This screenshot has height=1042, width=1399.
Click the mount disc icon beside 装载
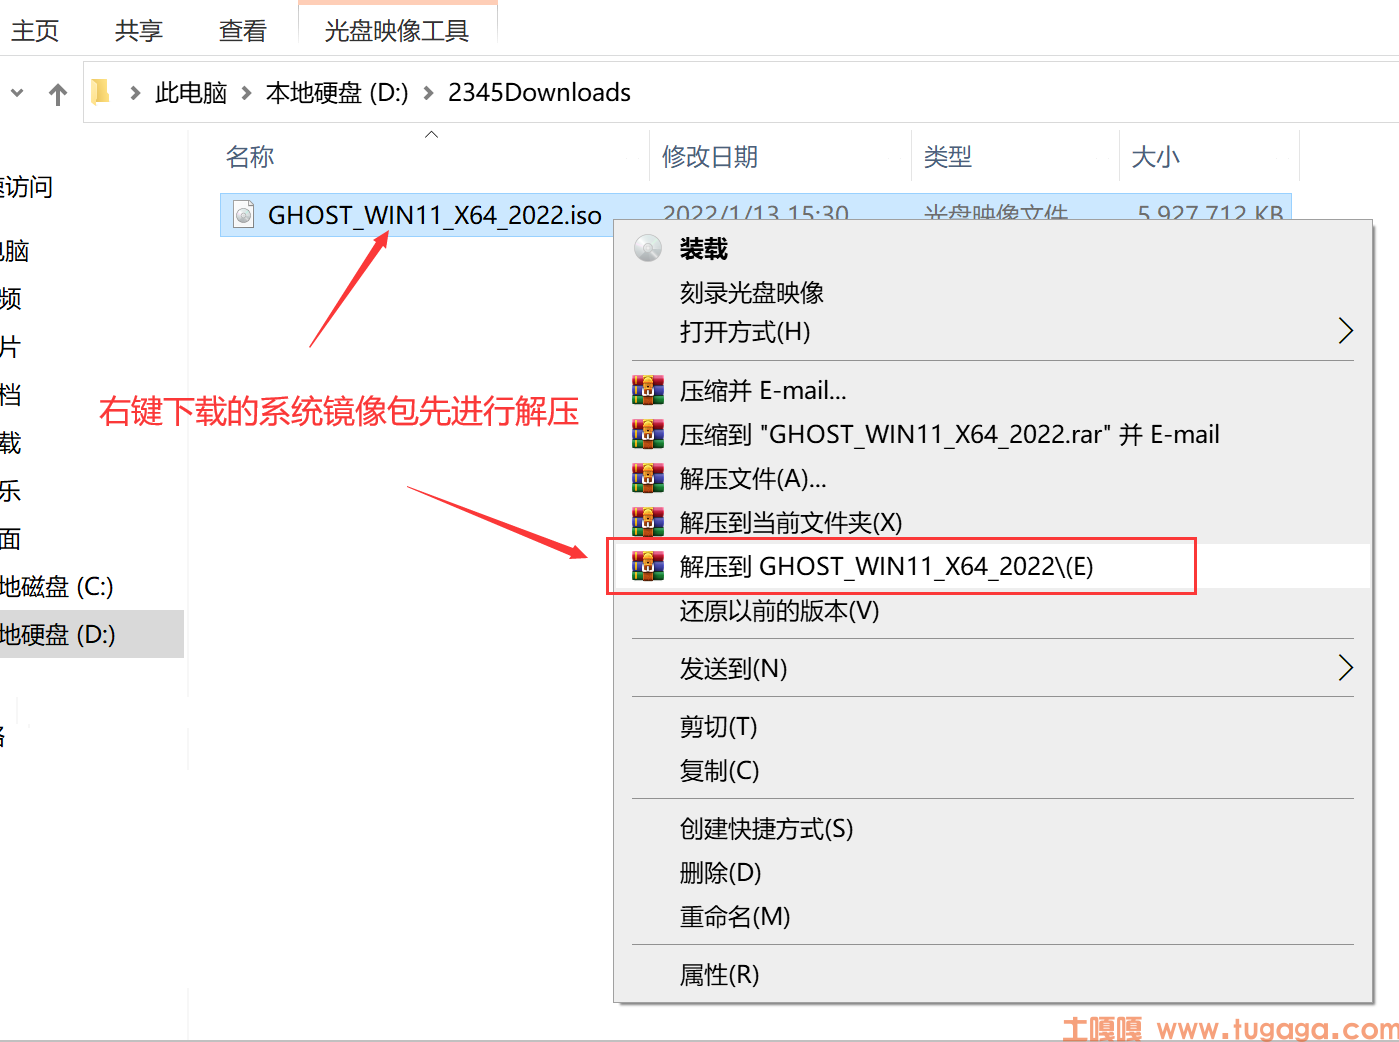(x=648, y=248)
